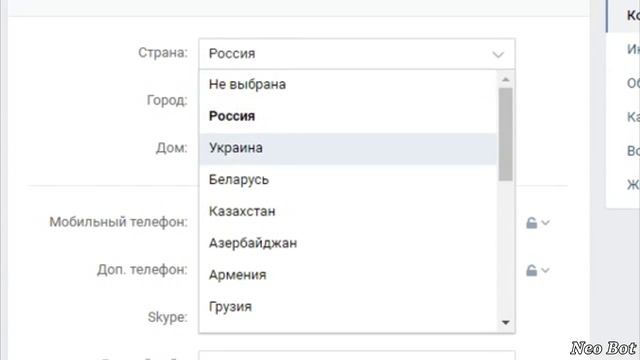Click the scrollbar track below the thumb
This screenshot has height=360, width=640.
pyautogui.click(x=505, y=249)
